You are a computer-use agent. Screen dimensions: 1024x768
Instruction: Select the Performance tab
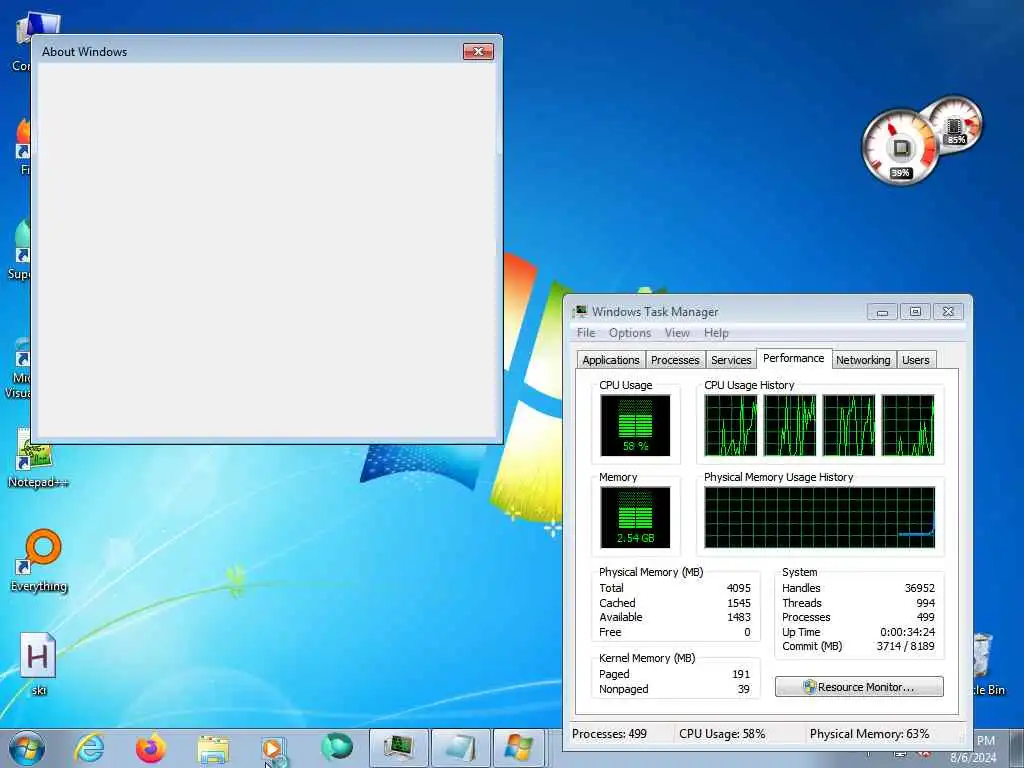click(x=793, y=358)
